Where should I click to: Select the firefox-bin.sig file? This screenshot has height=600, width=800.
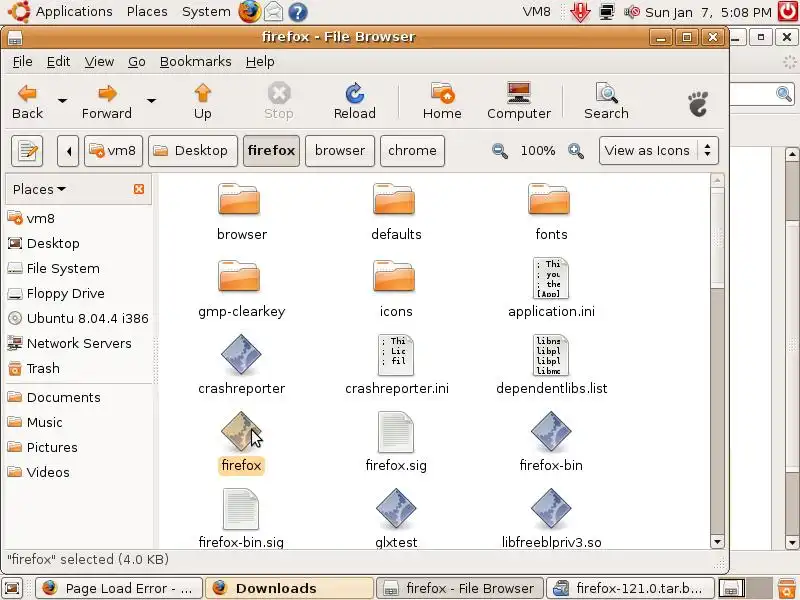click(241, 509)
